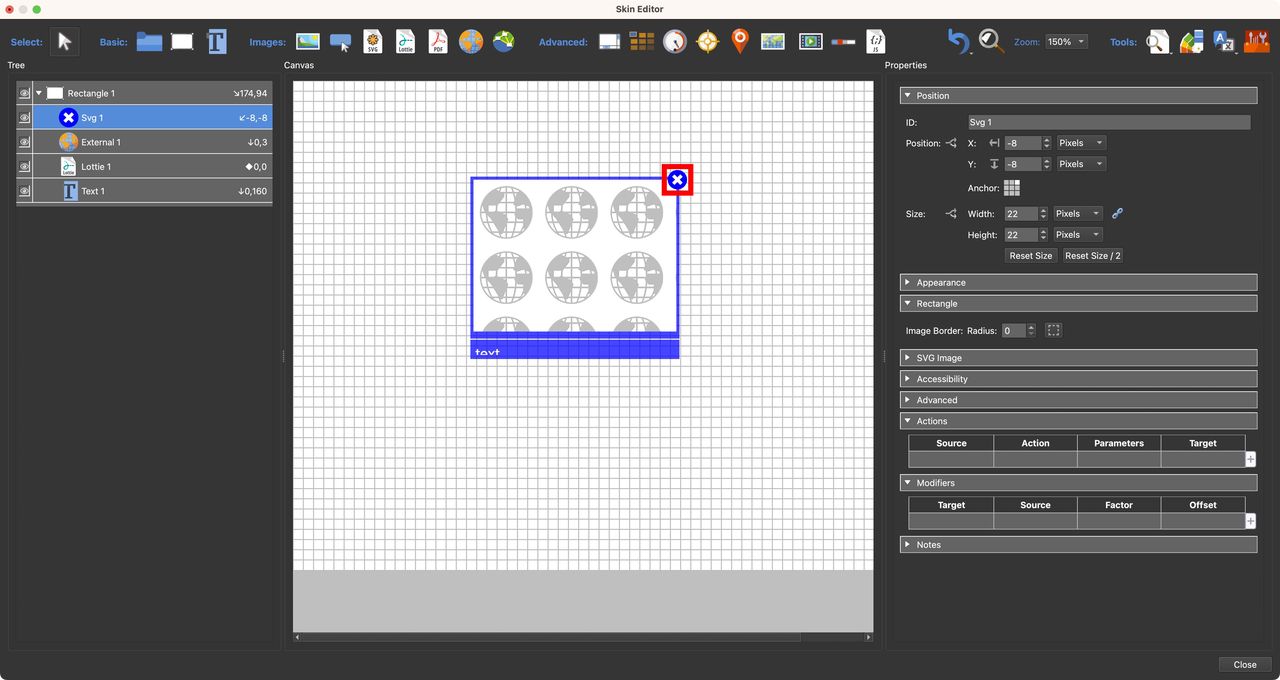Insert a Lottie animation element
1280x680 pixels.
[405, 41]
